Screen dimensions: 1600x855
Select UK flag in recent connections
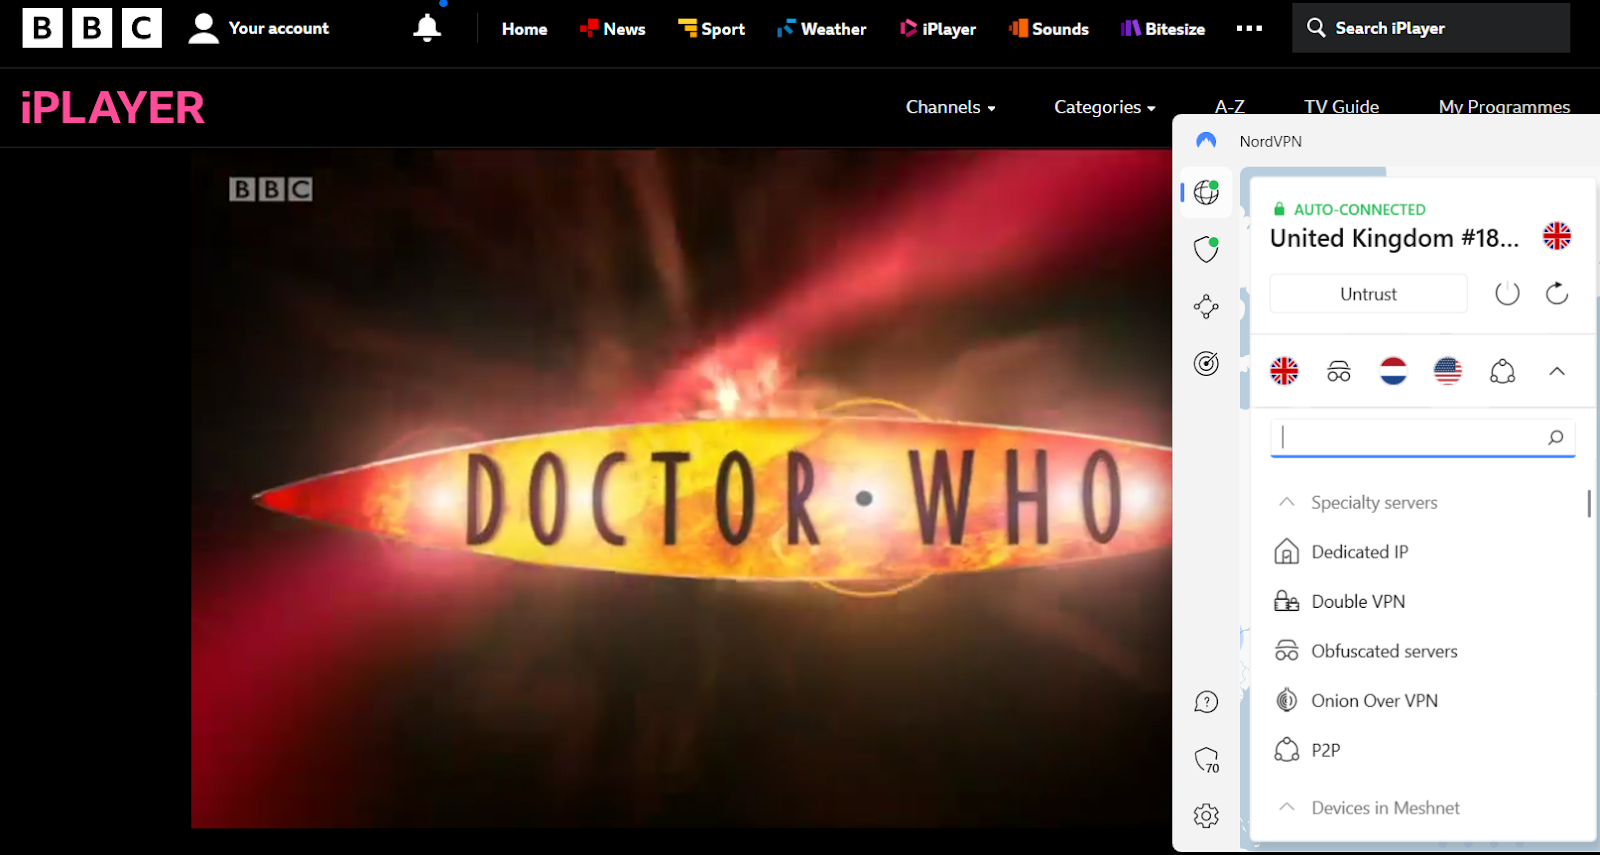1284,371
